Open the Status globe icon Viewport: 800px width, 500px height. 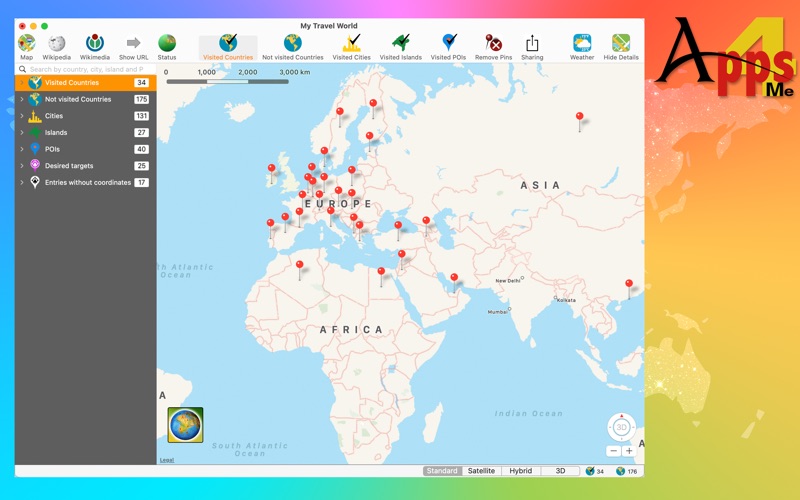pos(167,47)
